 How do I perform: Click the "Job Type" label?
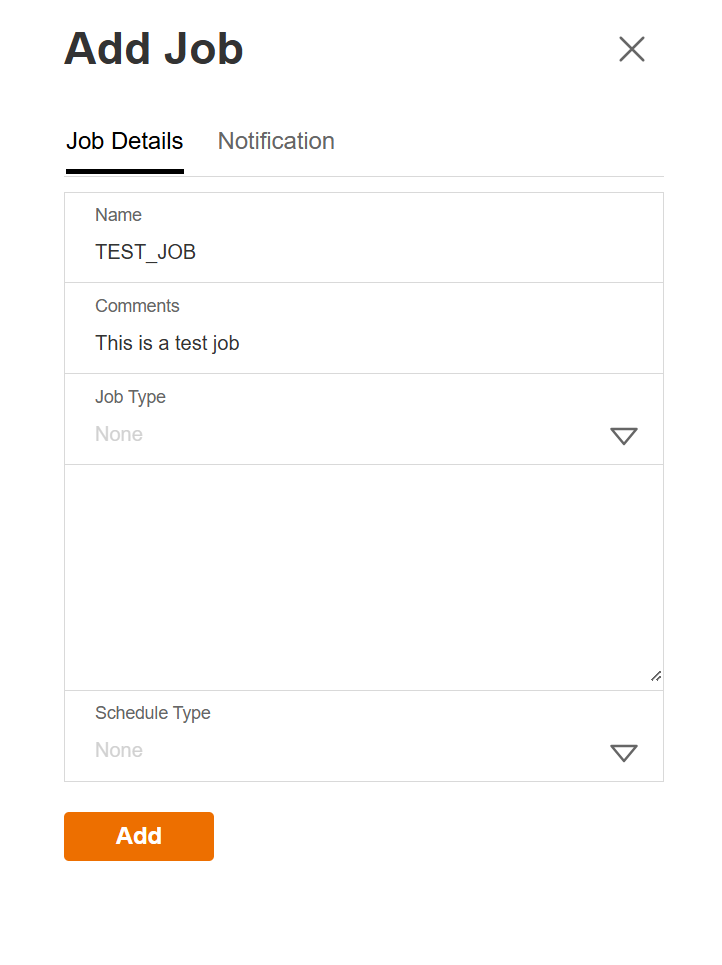(x=130, y=397)
